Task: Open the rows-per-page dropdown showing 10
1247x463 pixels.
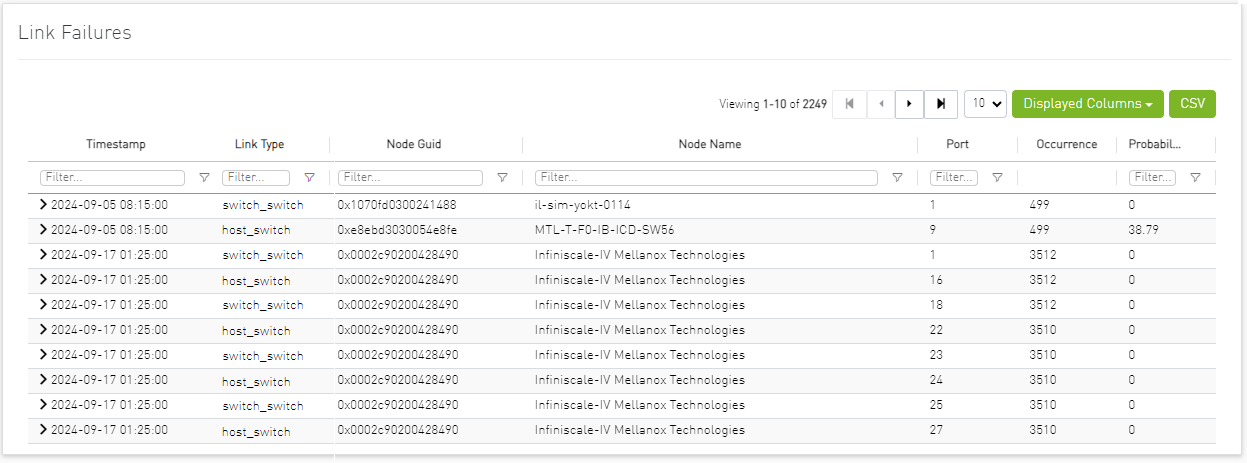Action: (985, 104)
